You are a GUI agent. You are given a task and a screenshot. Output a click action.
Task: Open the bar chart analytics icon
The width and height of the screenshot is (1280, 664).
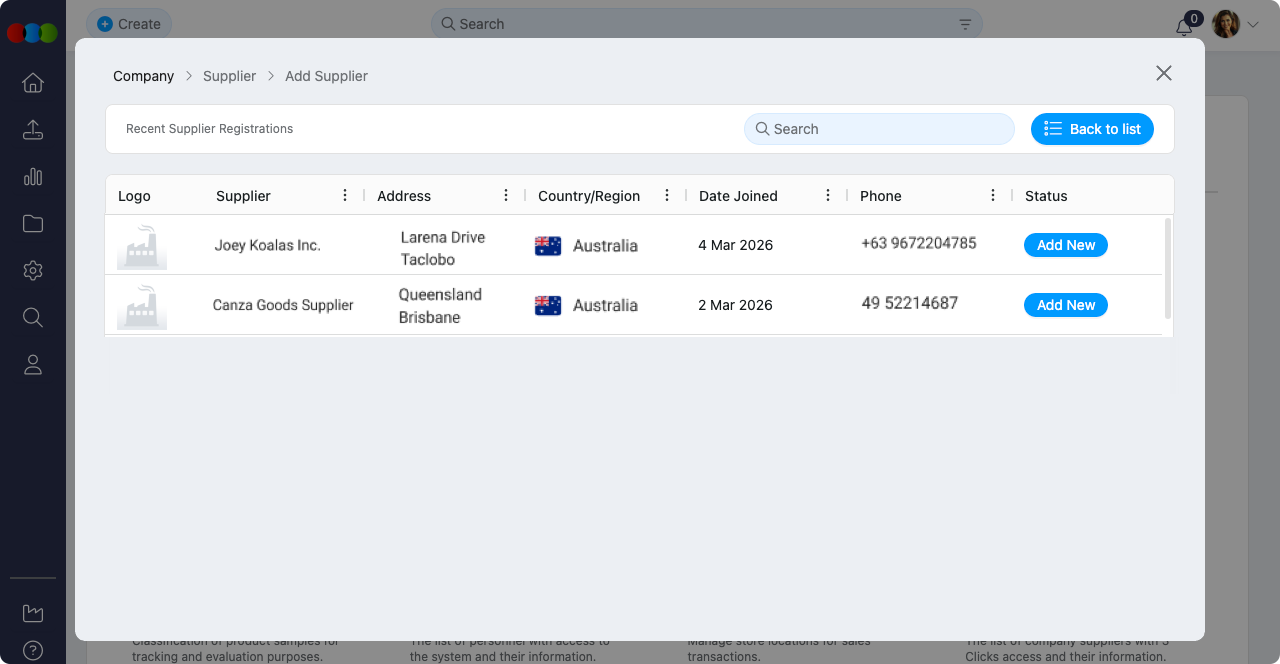33,177
